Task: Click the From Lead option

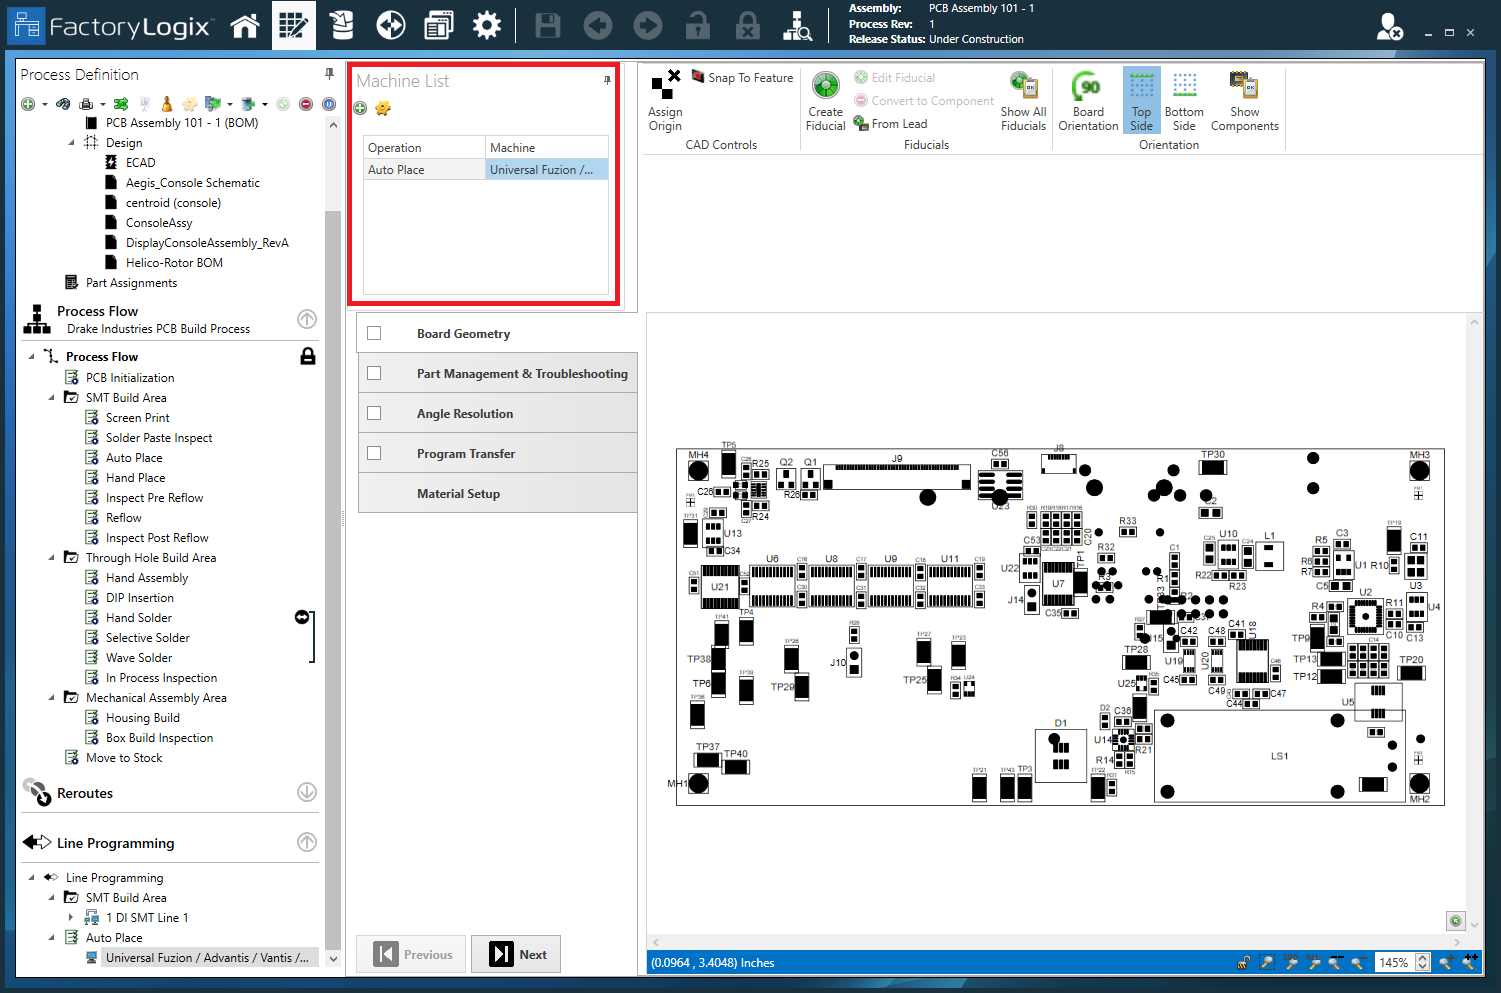Action: (898, 124)
